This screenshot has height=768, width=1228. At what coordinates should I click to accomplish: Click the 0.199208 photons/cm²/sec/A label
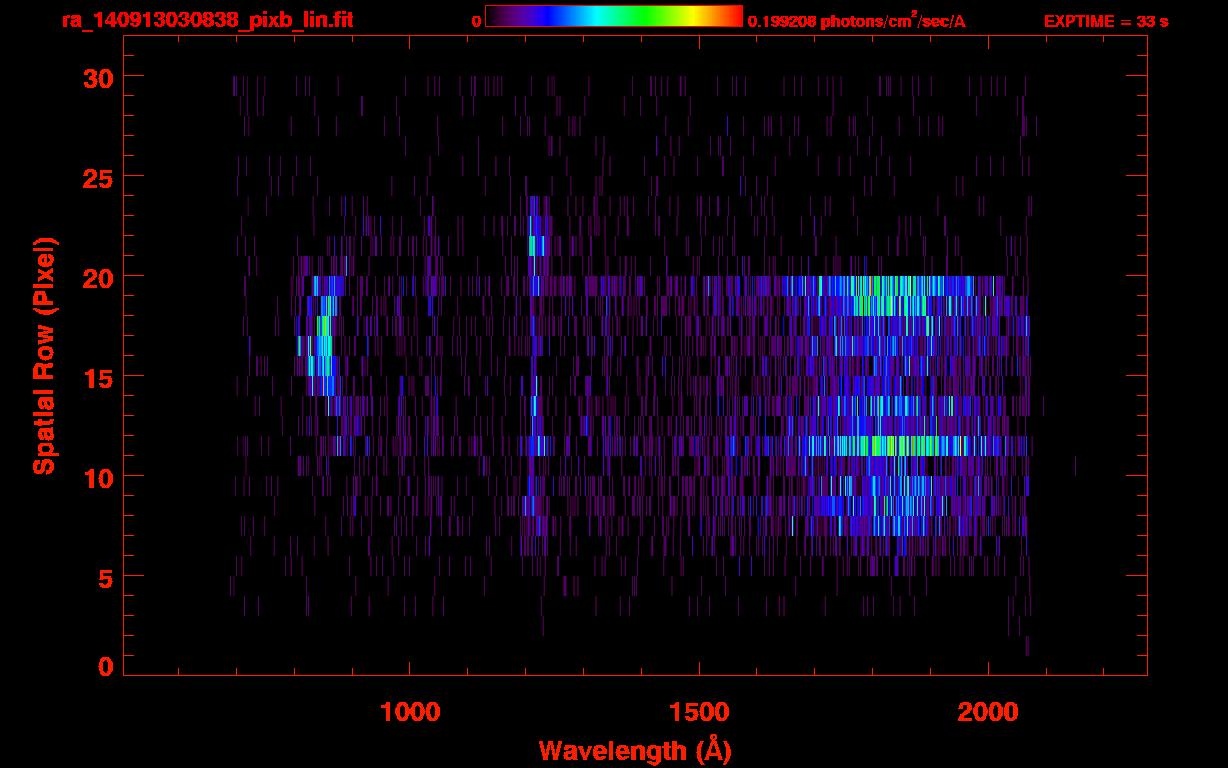pyautogui.click(x=857, y=20)
